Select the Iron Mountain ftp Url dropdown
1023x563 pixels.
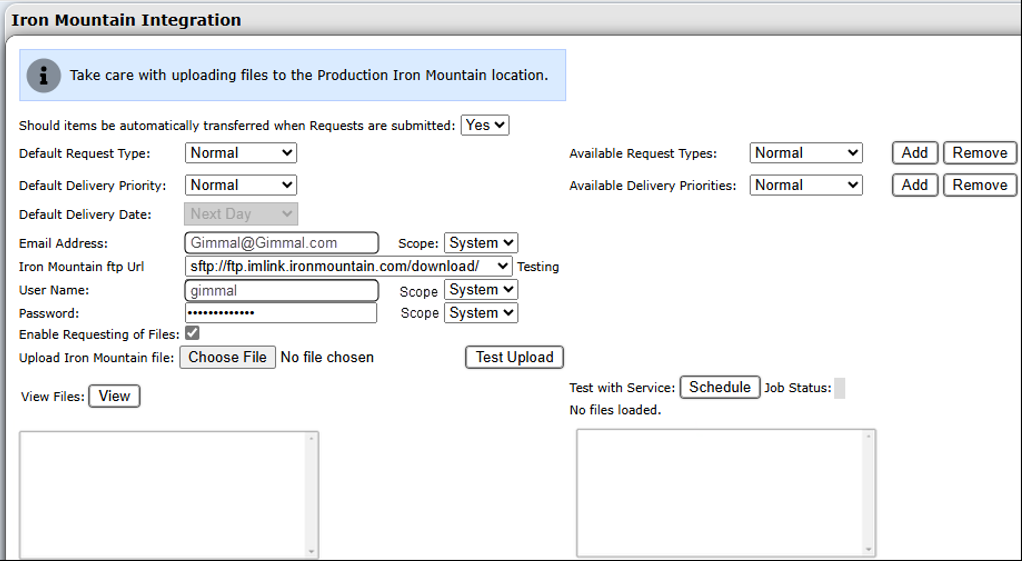pos(349,266)
